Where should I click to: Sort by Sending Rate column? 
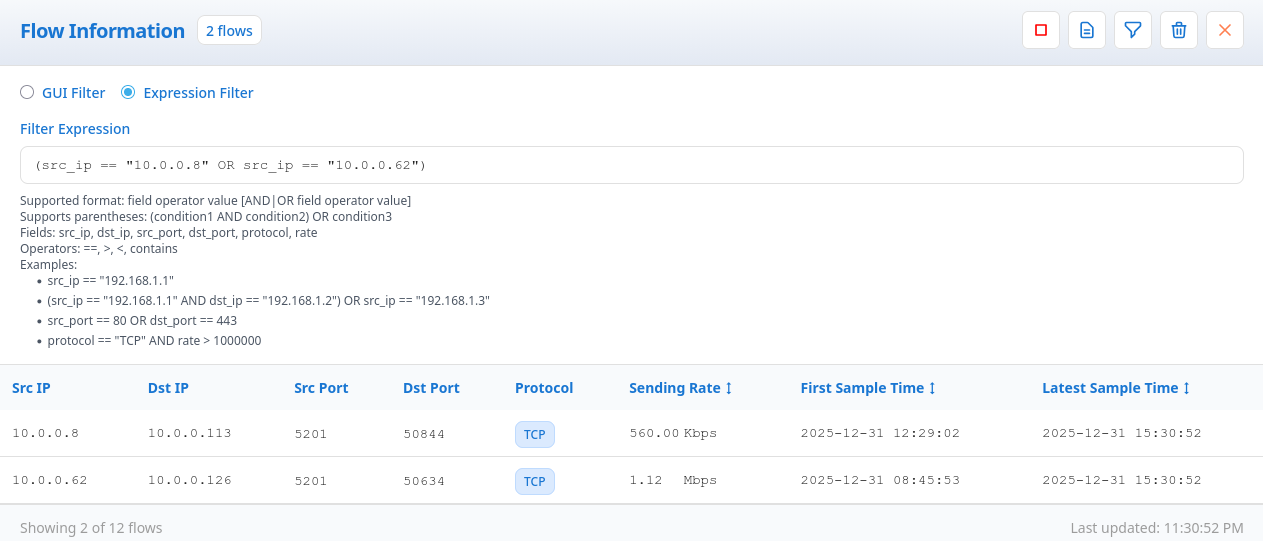[x=680, y=388]
